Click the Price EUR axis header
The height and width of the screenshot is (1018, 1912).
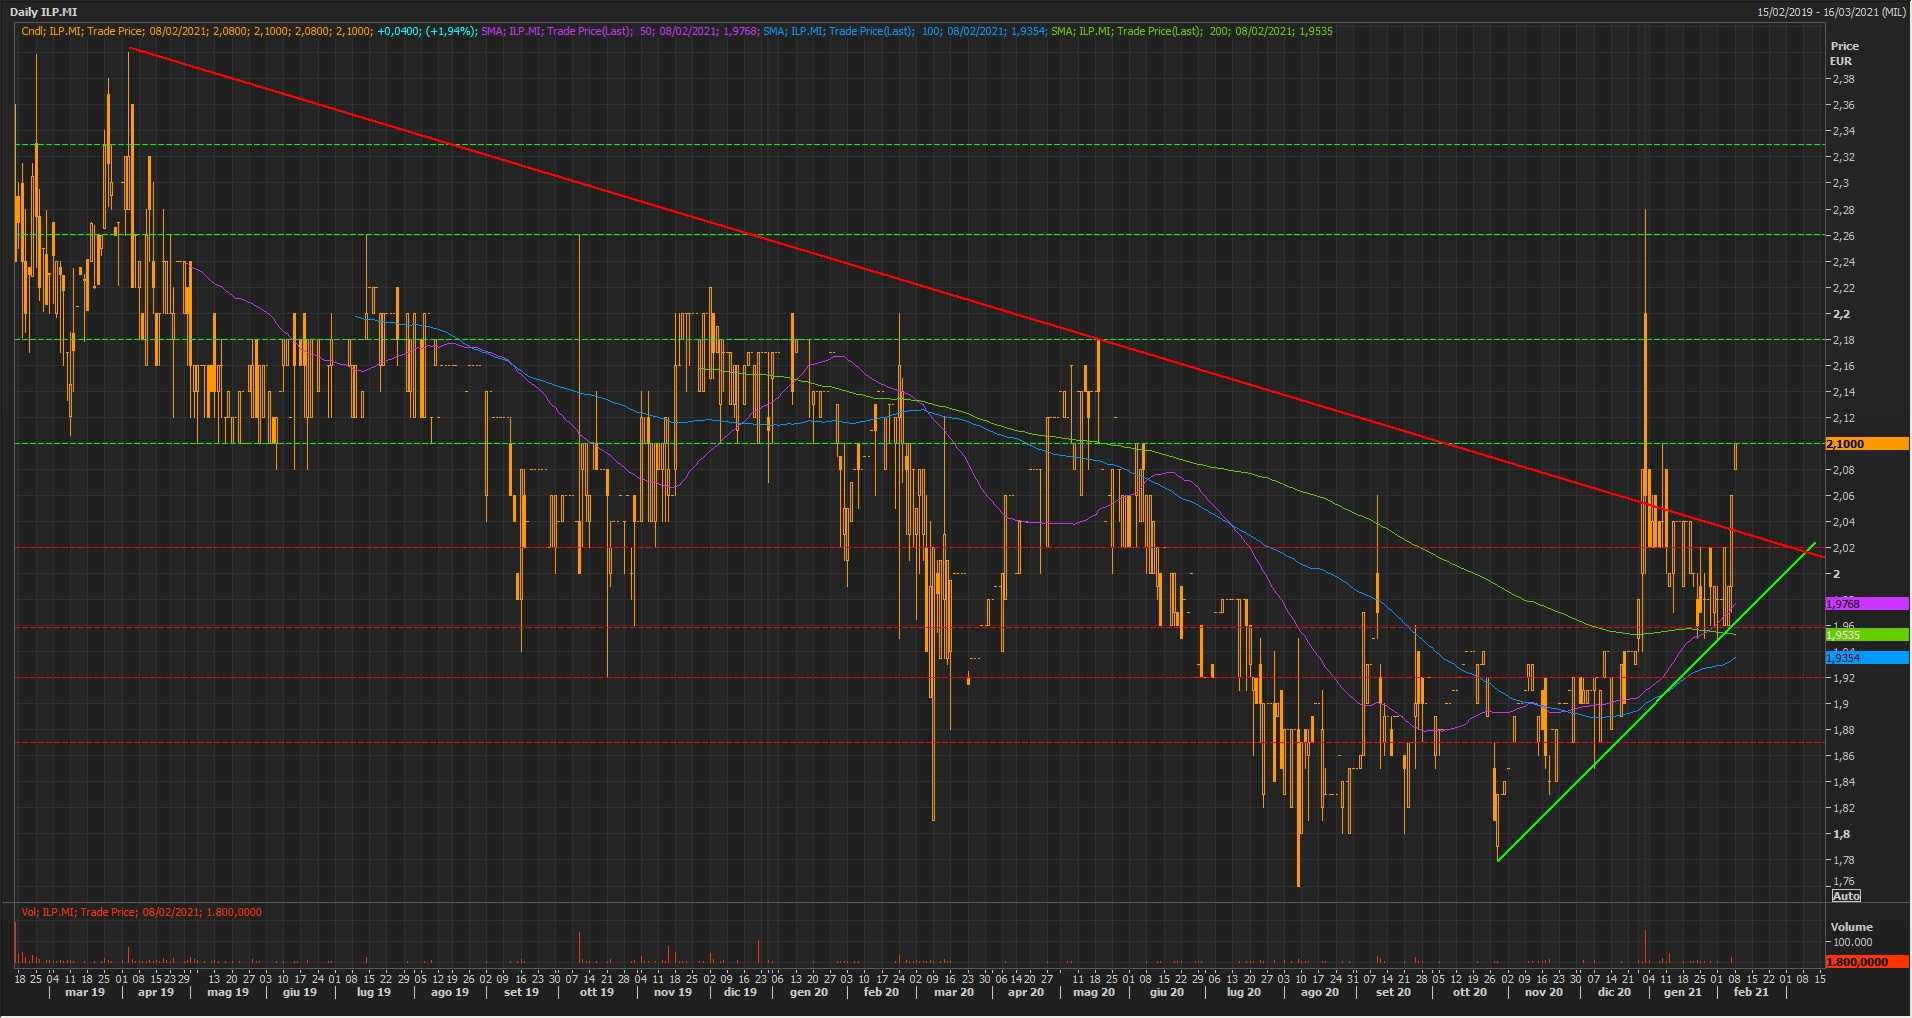point(1844,53)
